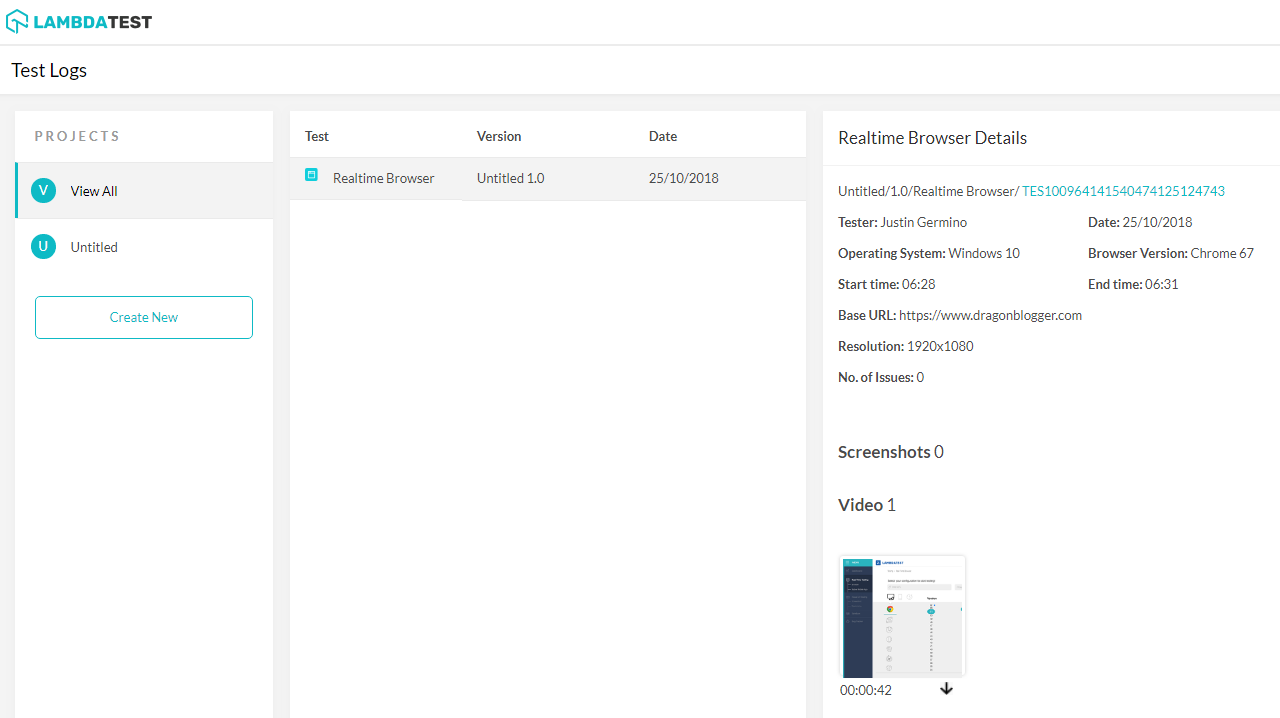Click the Video 1 section heading
1280x718 pixels.
tap(866, 505)
